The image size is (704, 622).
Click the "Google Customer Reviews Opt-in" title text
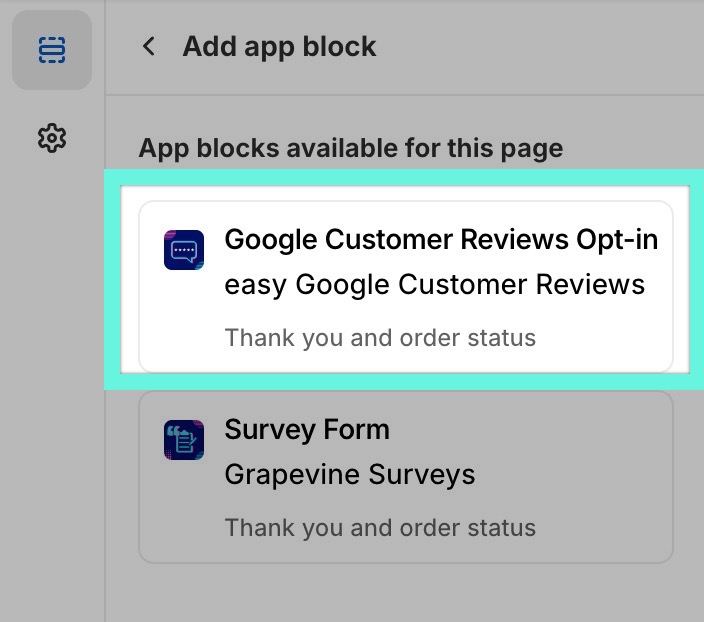441,240
